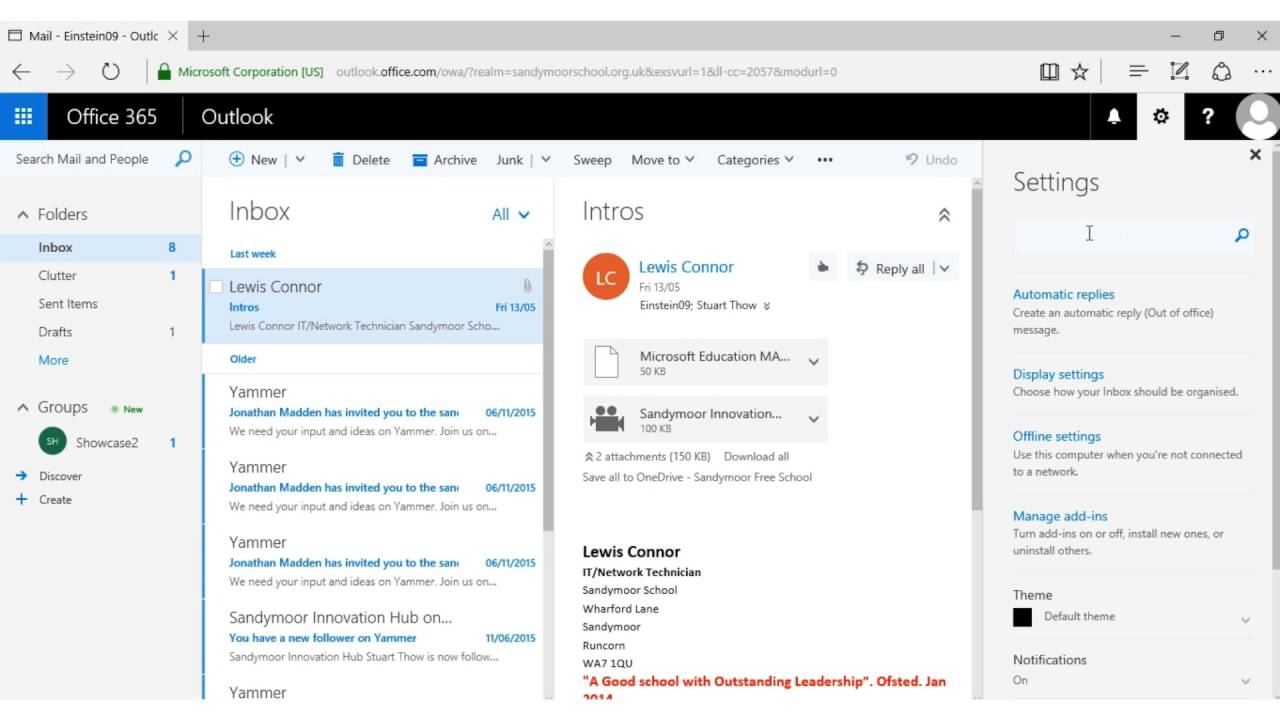Image resolution: width=1280 pixels, height=720 pixels.
Task: Click the Archive box icon
Action: pos(420,160)
